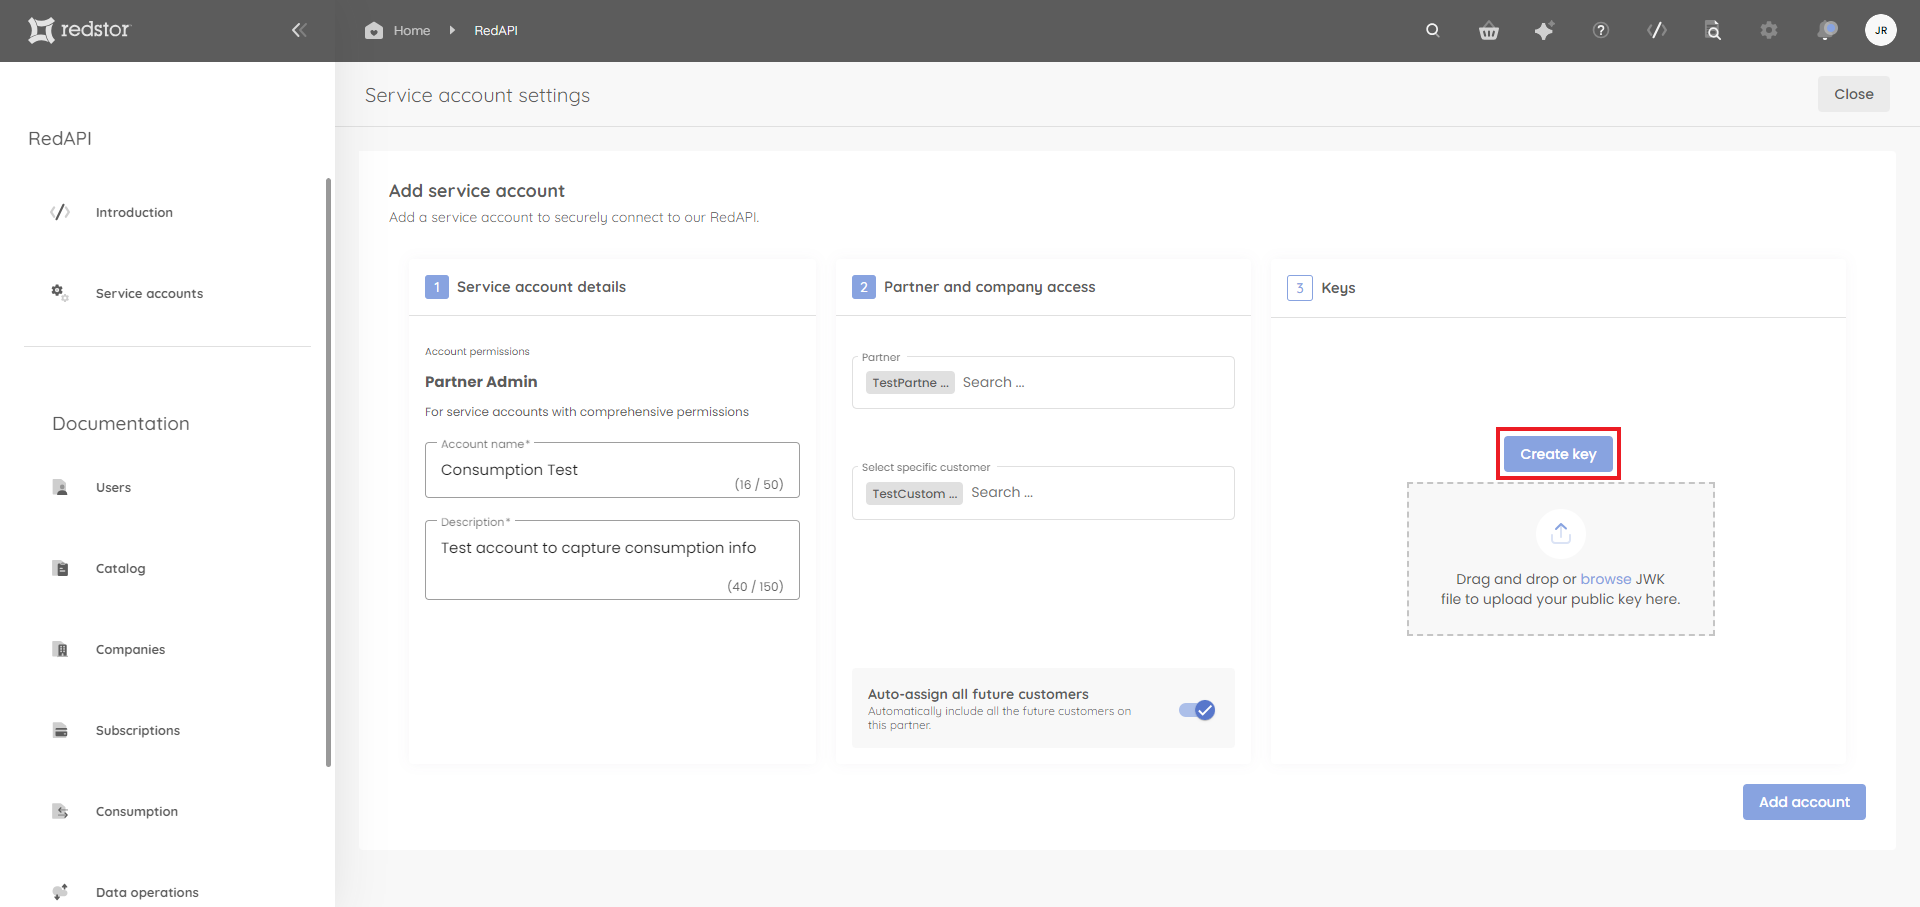This screenshot has height=907, width=1920.
Task: Click the Create key button
Action: [1558, 454]
